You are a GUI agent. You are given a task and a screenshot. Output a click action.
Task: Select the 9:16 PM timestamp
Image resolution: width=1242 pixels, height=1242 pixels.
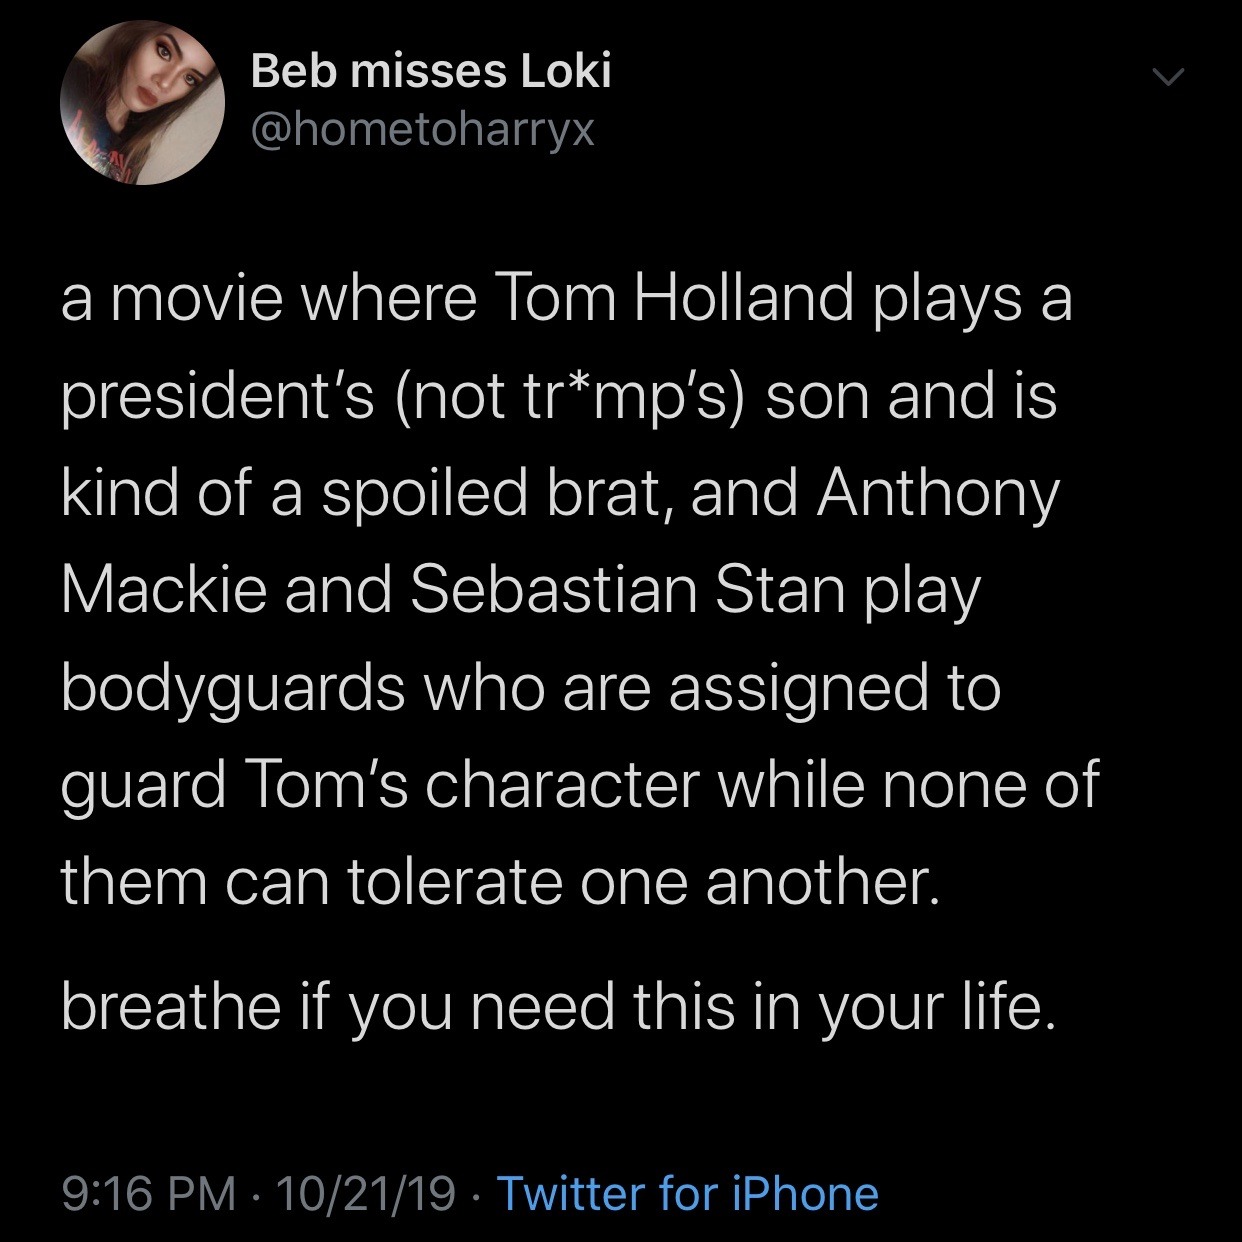(150, 1193)
